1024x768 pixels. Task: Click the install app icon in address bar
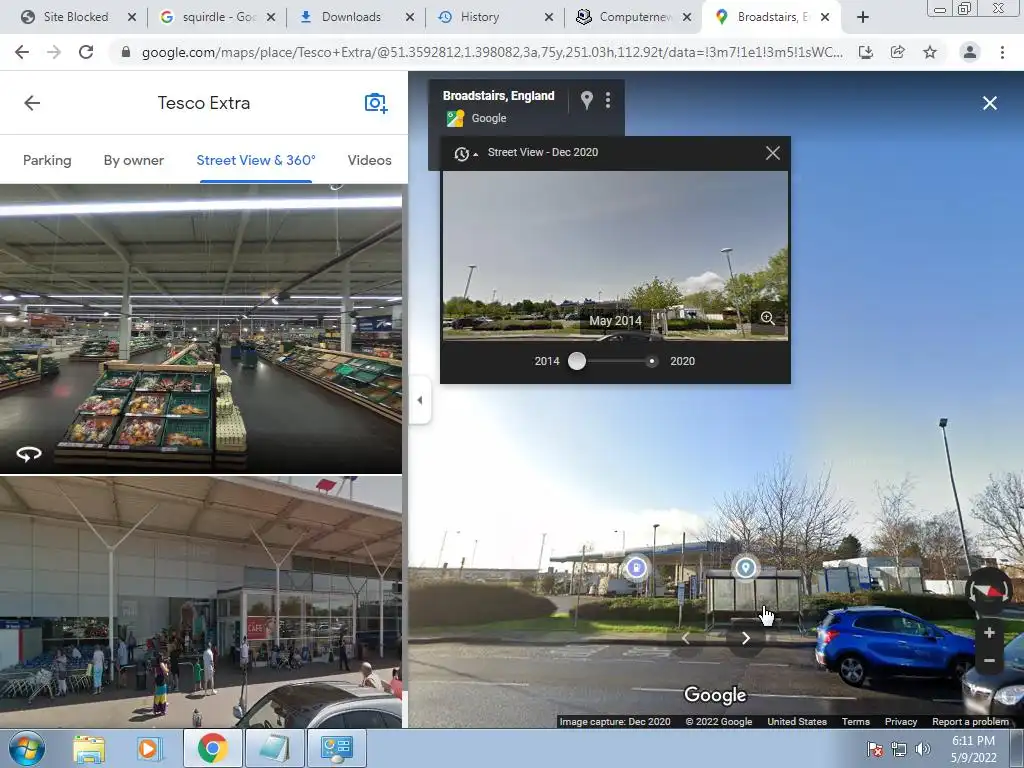[866, 52]
